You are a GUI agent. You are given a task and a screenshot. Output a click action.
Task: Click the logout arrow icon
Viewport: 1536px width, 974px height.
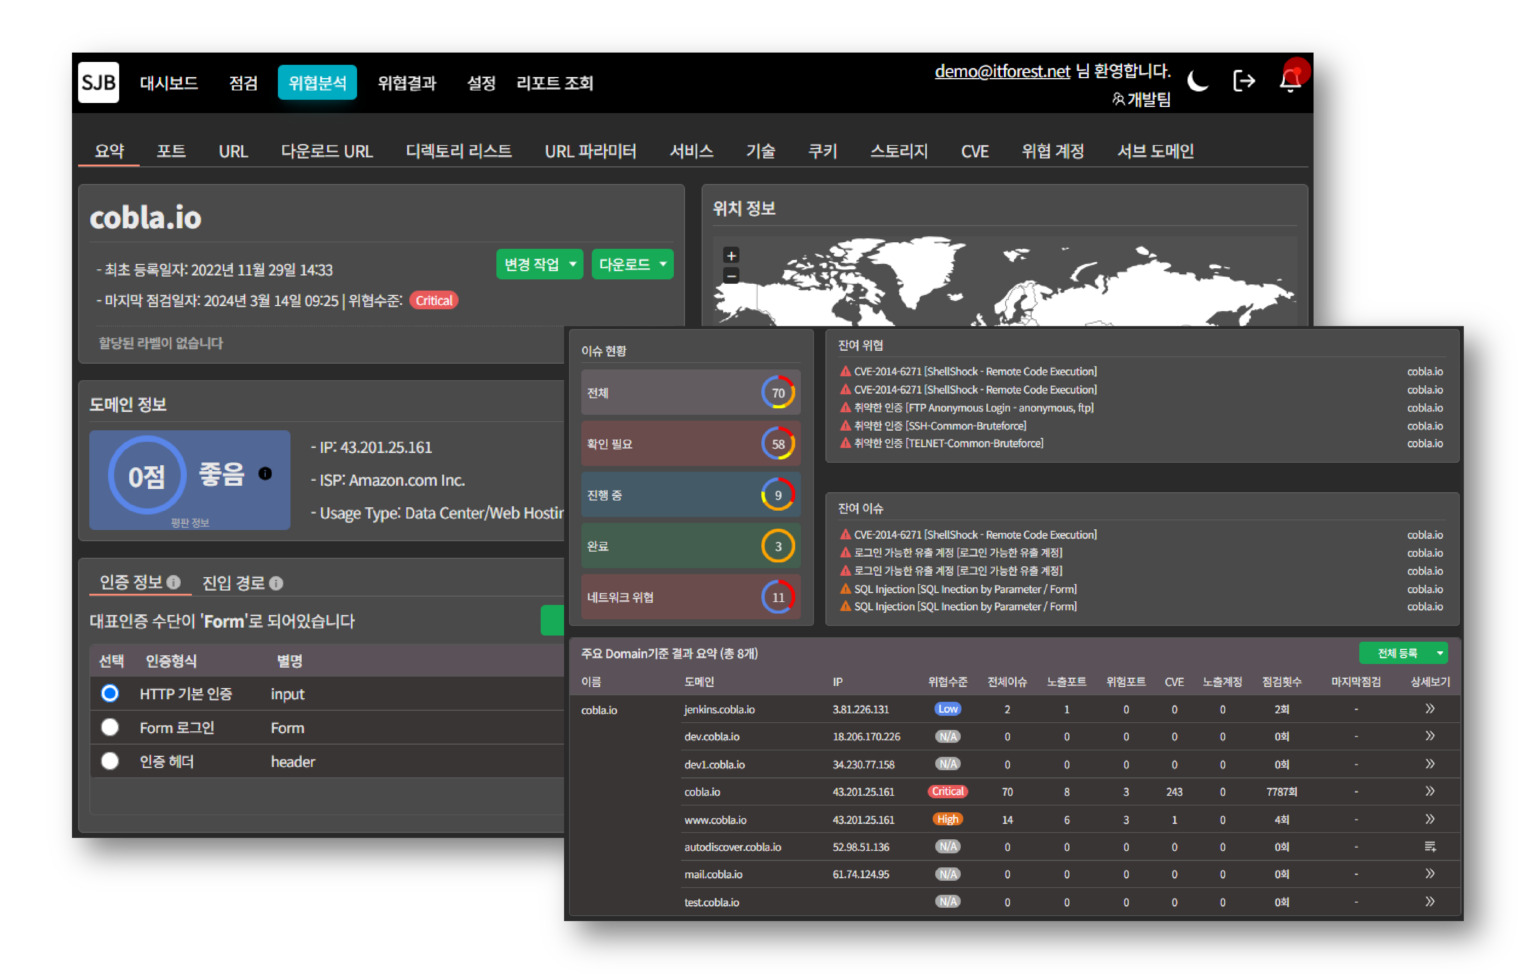pyautogui.click(x=1244, y=81)
